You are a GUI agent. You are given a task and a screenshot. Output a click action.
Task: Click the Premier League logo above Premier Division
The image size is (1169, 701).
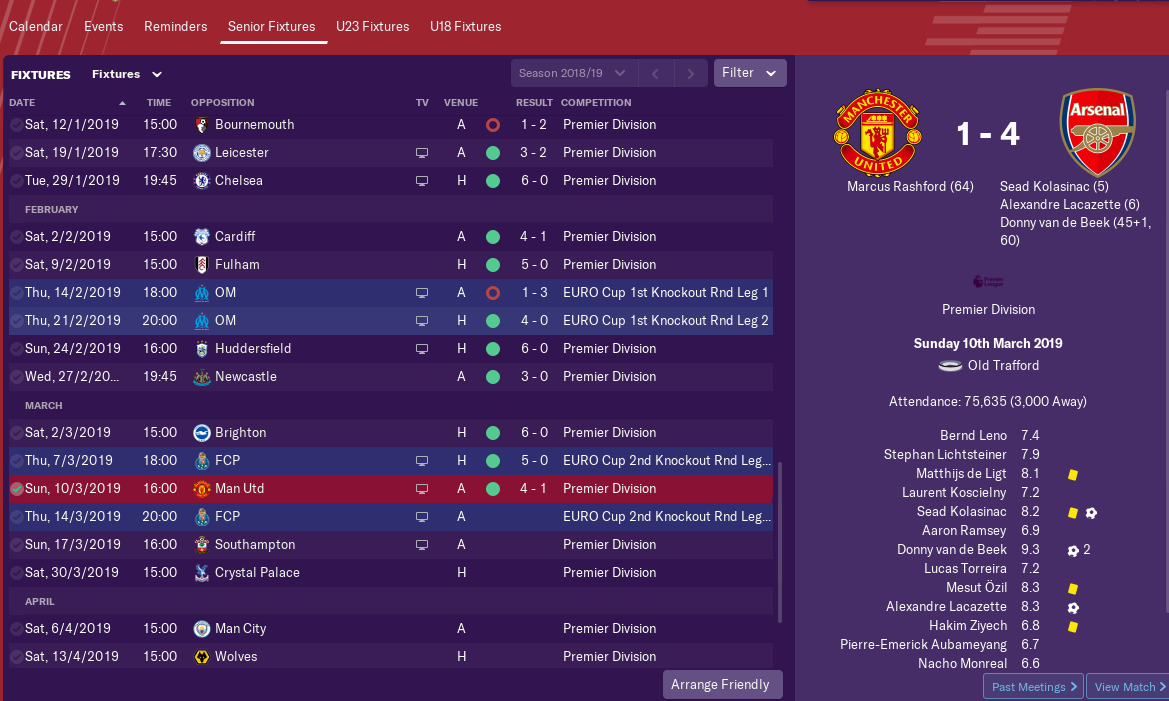[988, 282]
